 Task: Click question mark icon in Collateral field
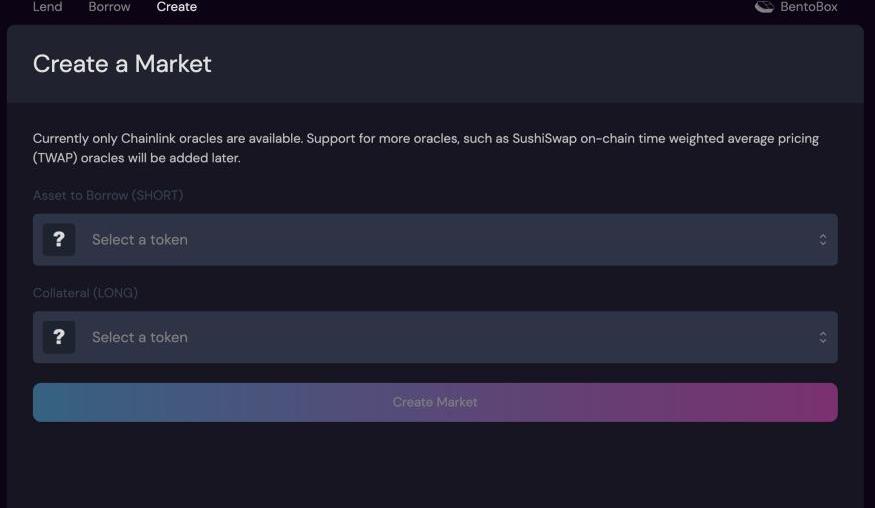click(x=59, y=337)
